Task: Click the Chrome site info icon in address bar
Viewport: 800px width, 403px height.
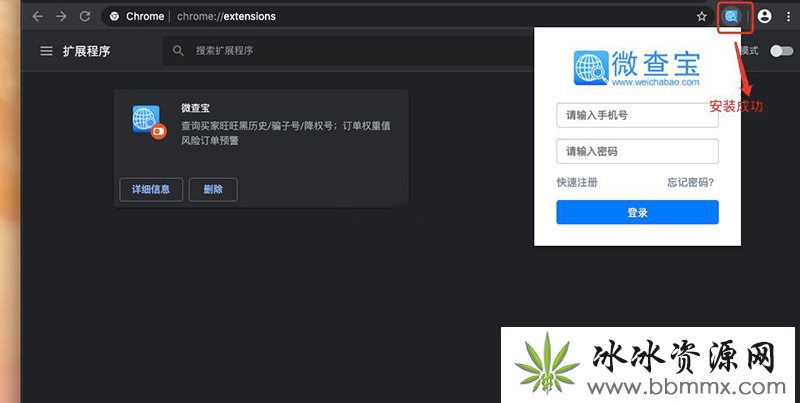Action: (x=114, y=16)
